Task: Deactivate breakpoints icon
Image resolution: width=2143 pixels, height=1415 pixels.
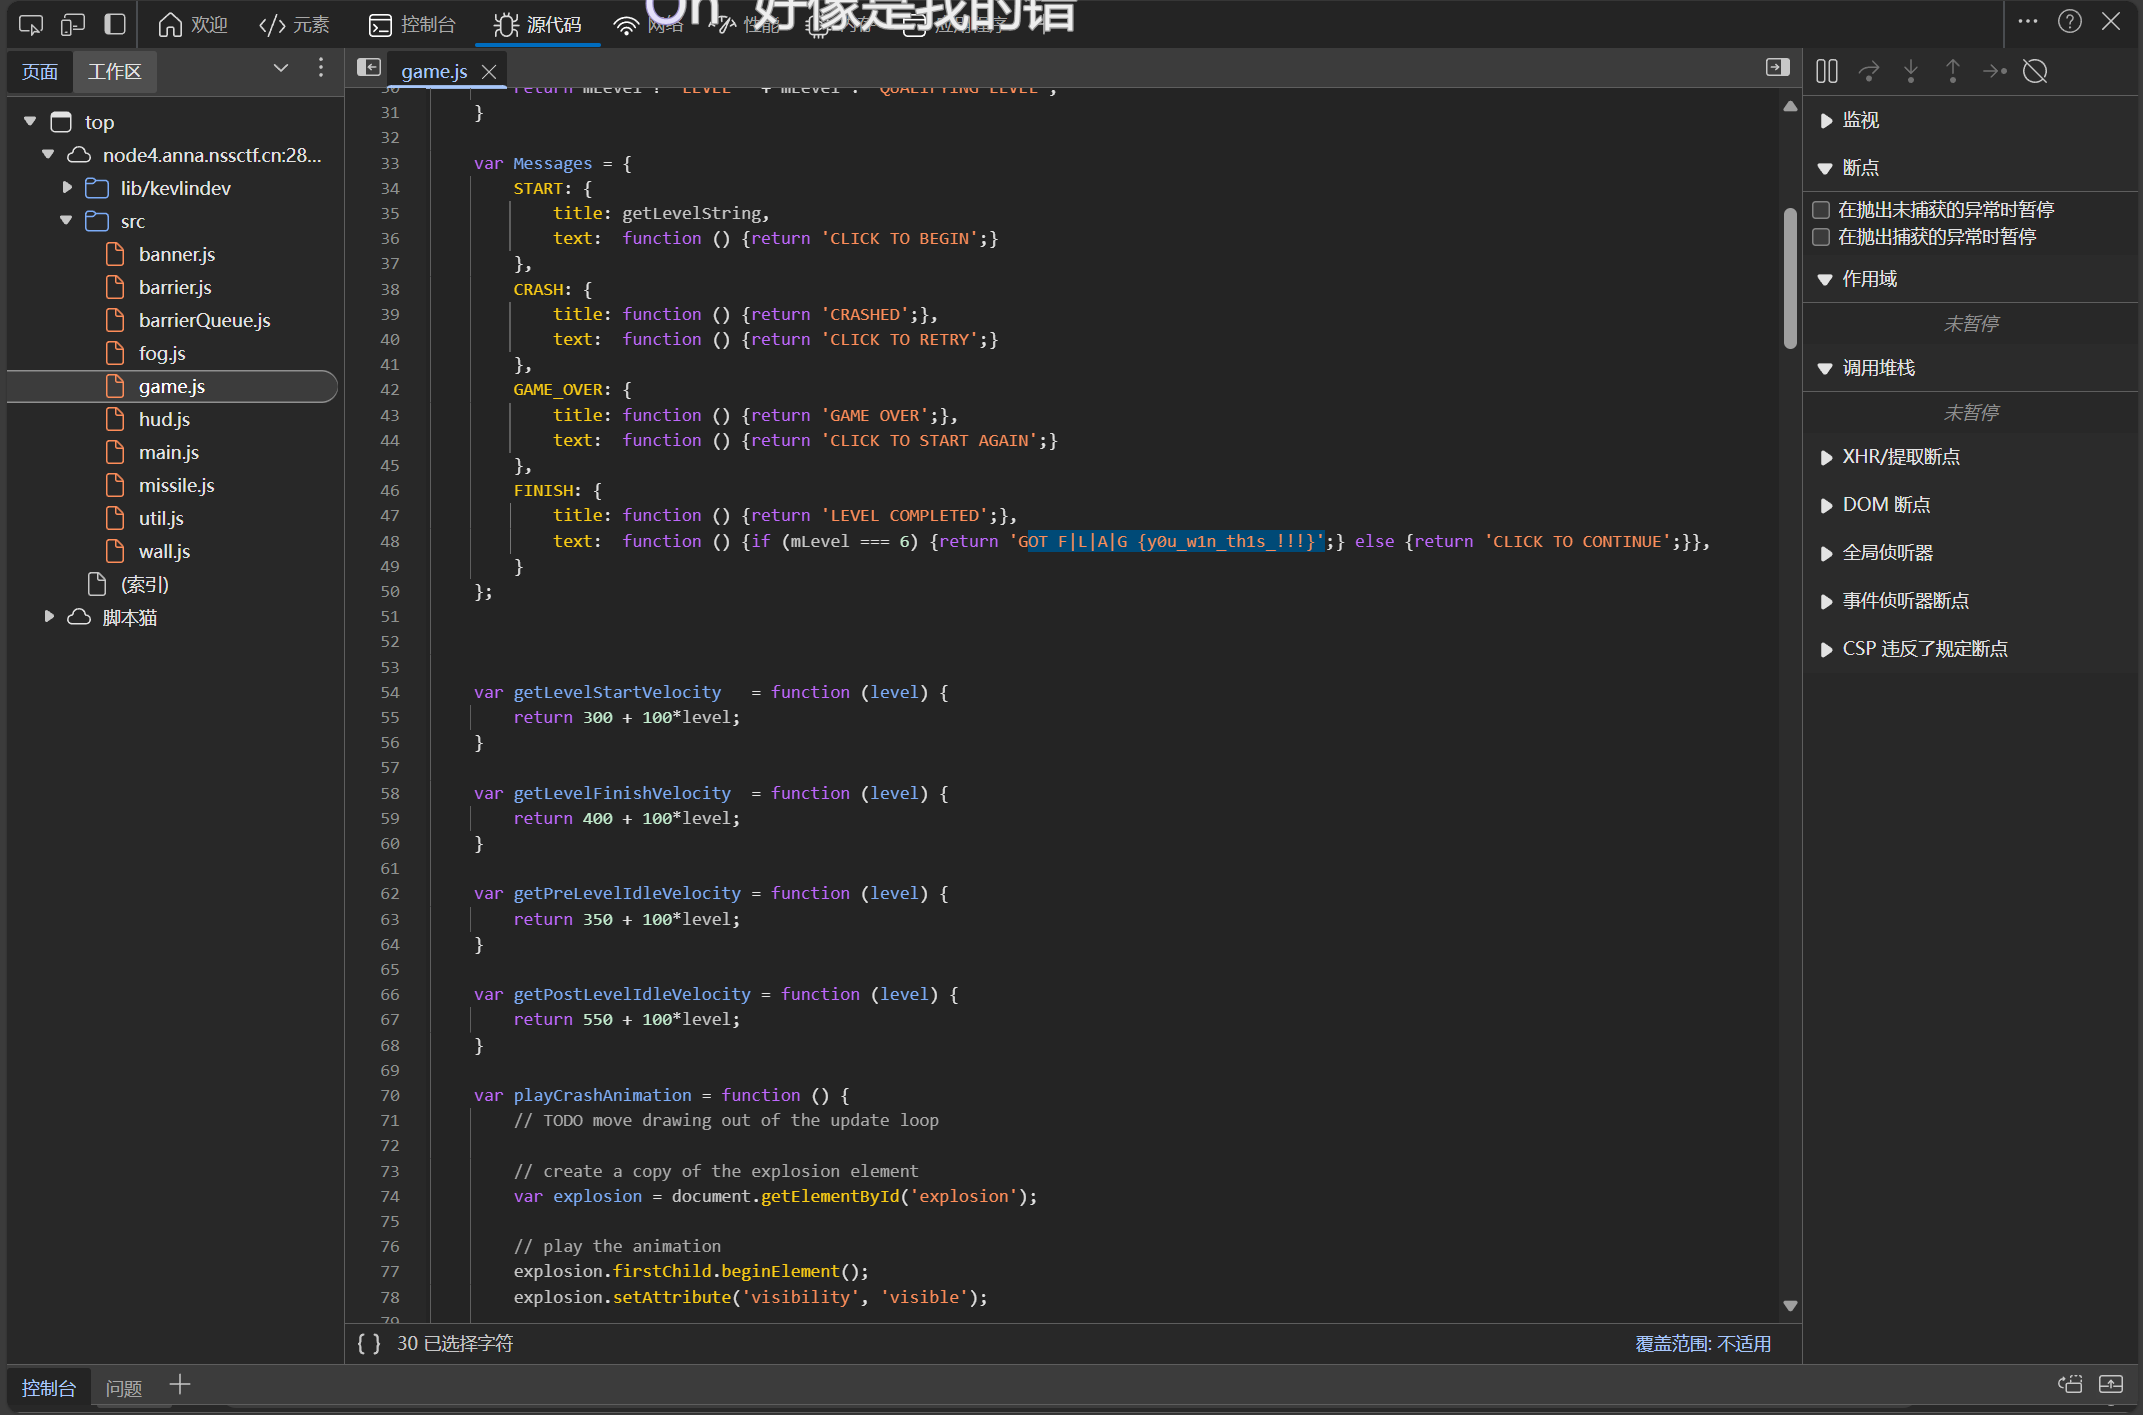Action: [x=2035, y=71]
